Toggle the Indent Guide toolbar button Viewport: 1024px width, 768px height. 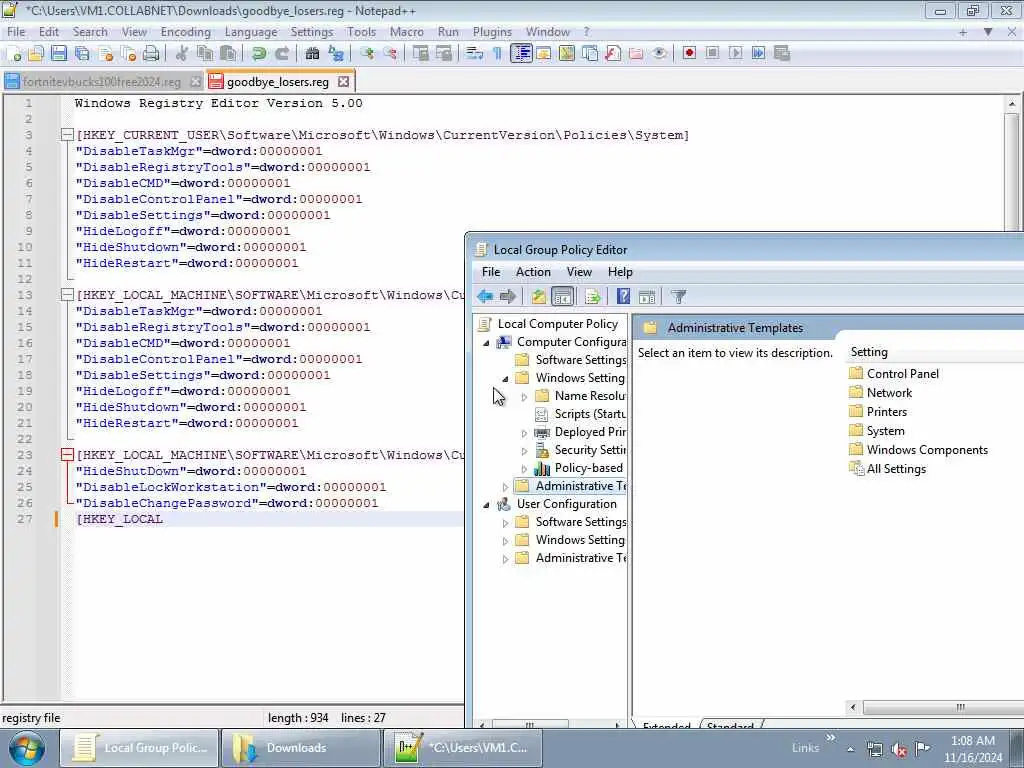(521, 54)
